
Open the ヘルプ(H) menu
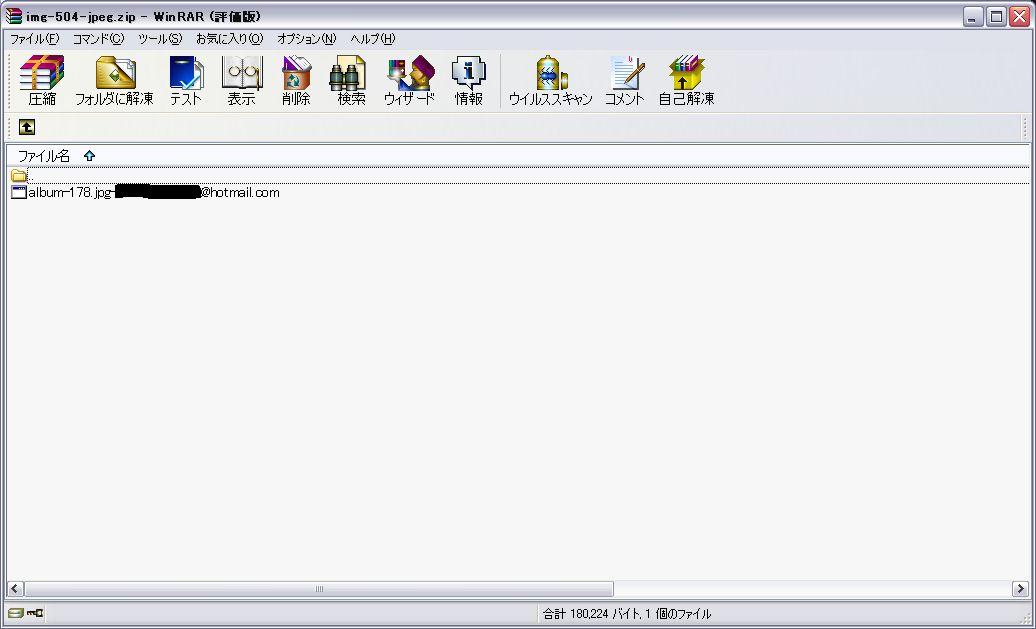click(373, 39)
